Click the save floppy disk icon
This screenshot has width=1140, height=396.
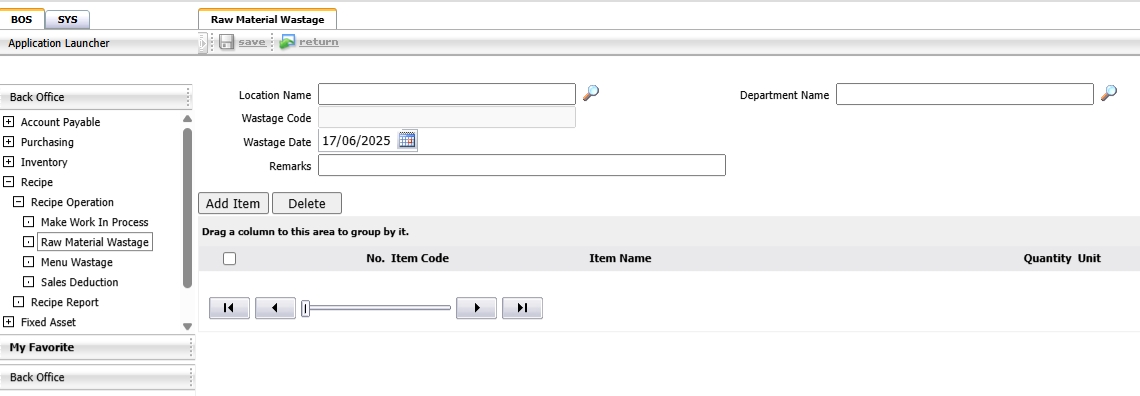(x=226, y=42)
